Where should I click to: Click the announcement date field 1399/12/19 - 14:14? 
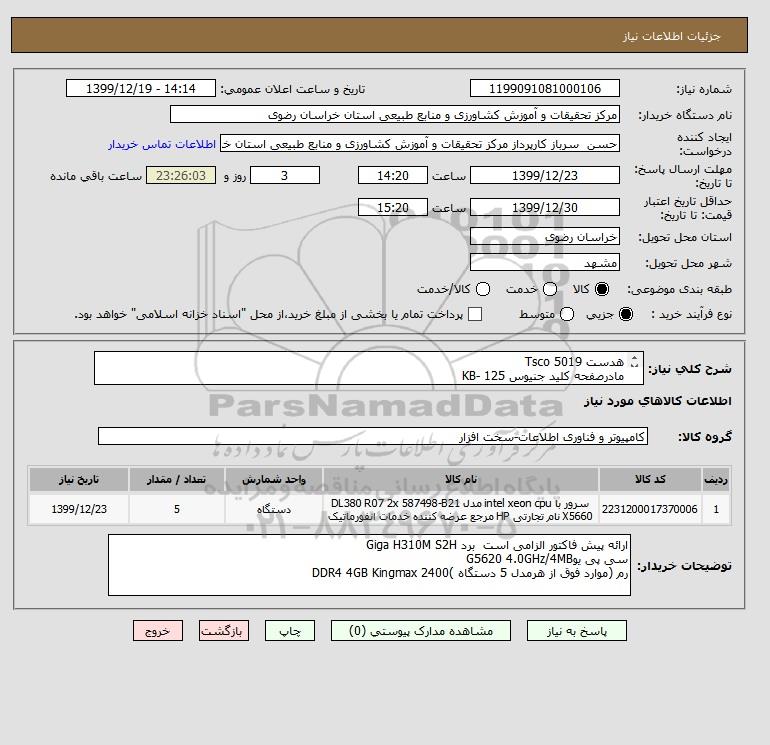pos(140,88)
